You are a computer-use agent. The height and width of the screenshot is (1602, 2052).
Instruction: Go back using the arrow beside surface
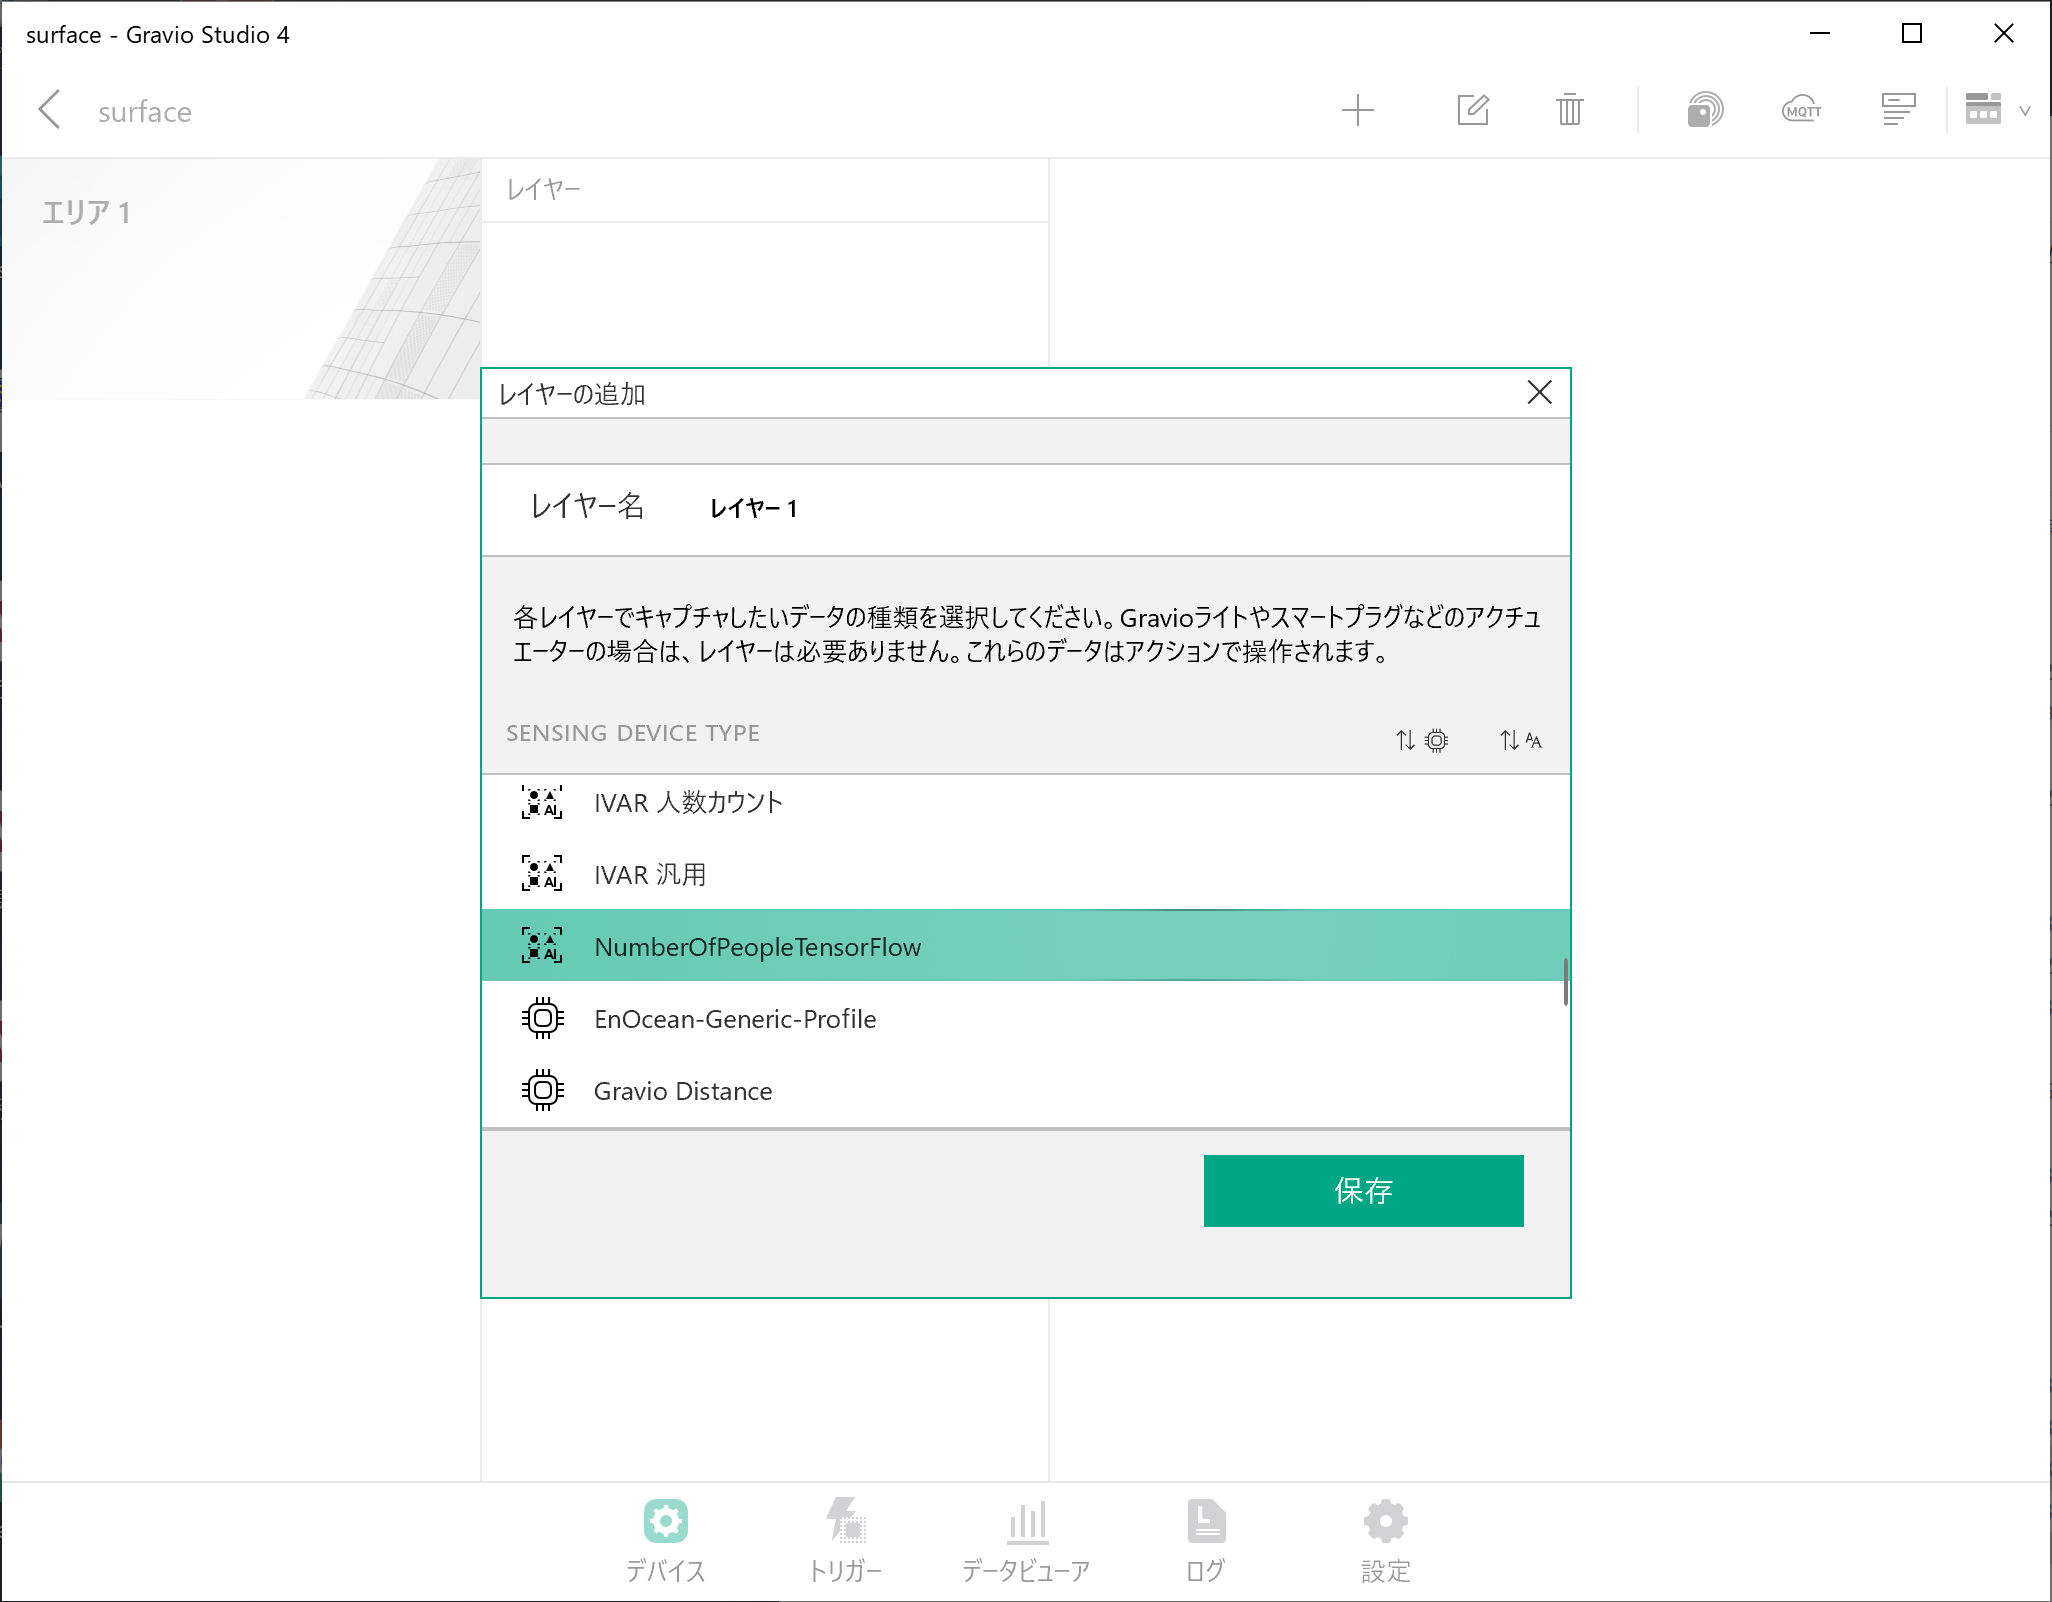(50, 110)
